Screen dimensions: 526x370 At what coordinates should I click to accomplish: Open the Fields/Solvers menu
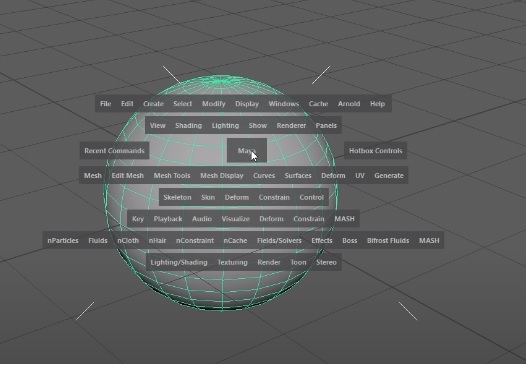[279, 241]
